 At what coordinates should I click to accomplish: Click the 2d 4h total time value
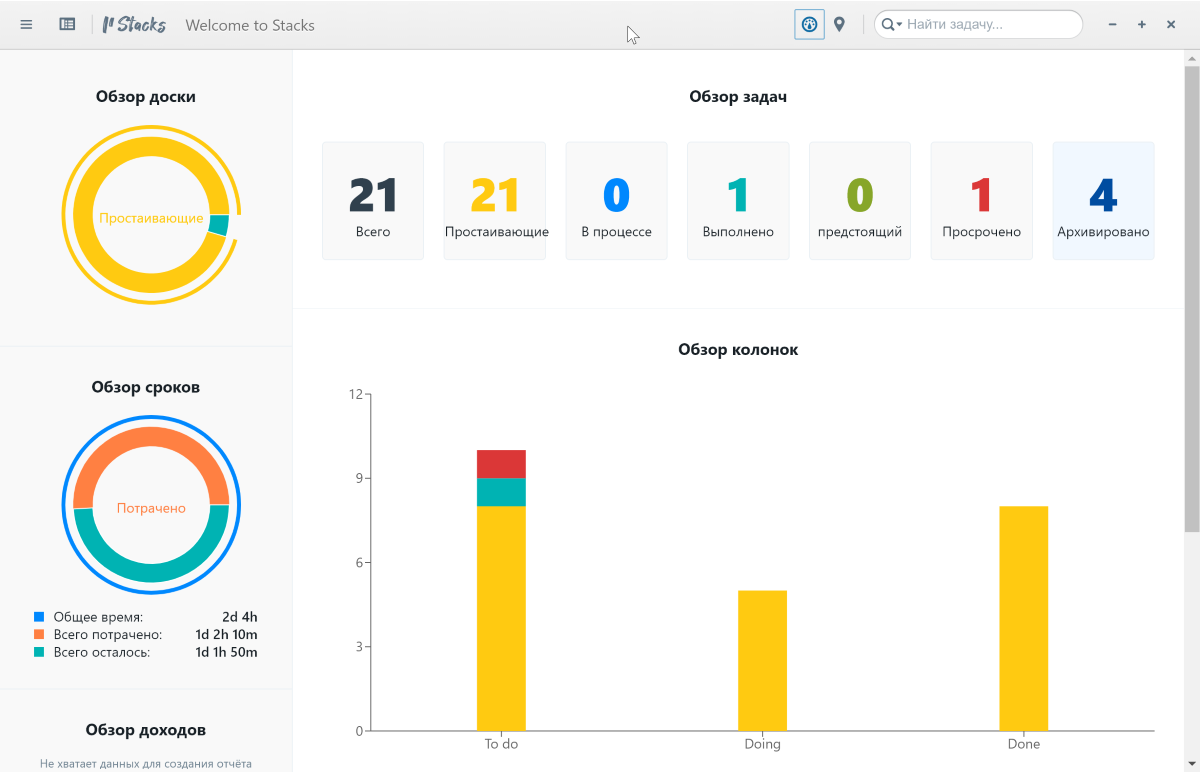pyautogui.click(x=240, y=617)
